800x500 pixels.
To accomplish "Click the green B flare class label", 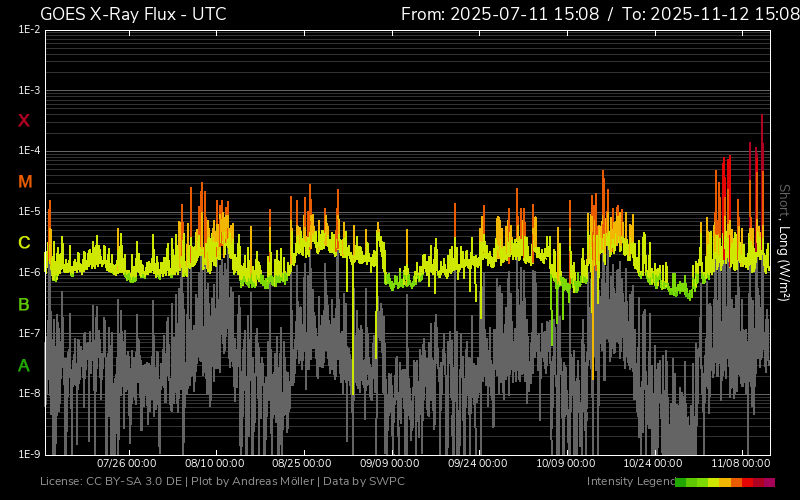I will click(x=24, y=304).
